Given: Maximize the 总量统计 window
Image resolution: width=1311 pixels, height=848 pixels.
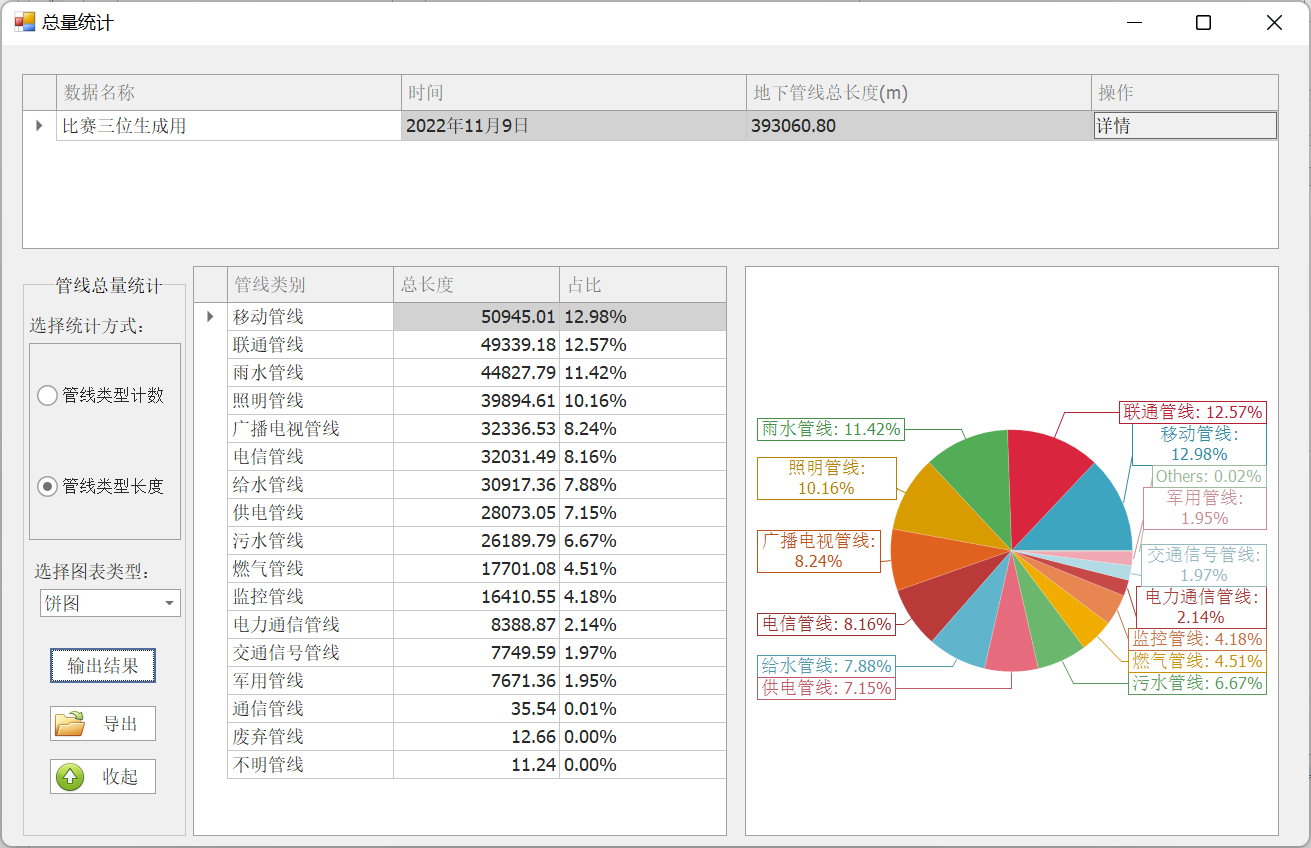Looking at the screenshot, I should pos(1203,23).
